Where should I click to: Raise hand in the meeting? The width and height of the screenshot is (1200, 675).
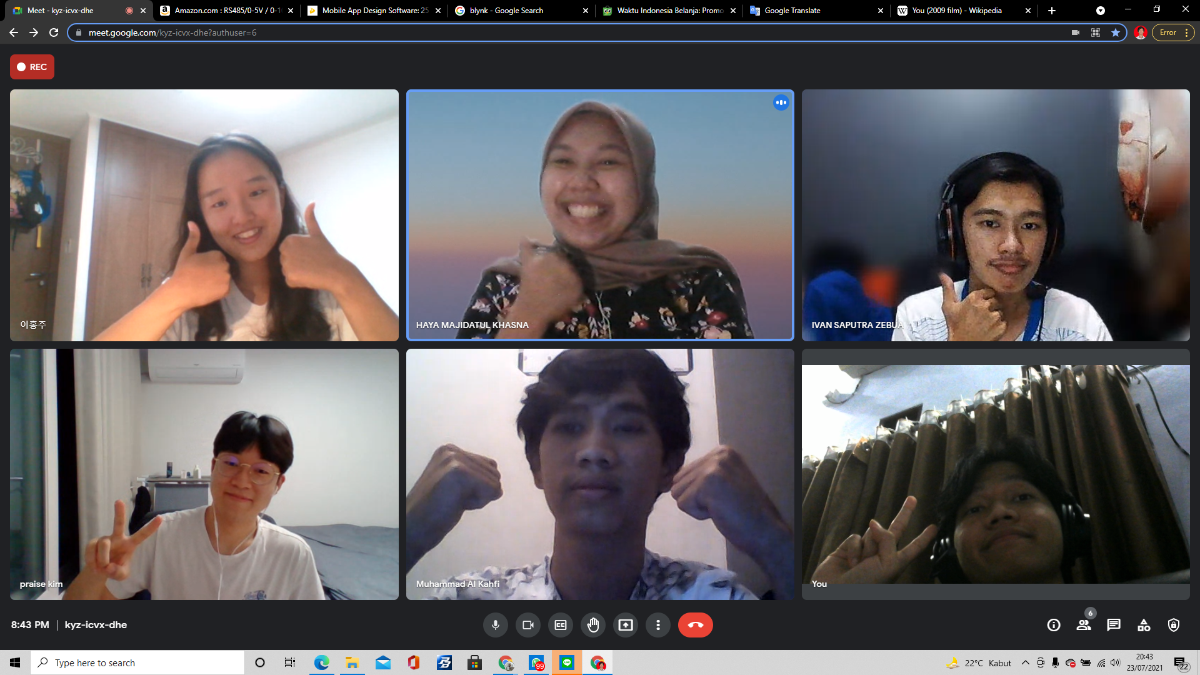pos(593,625)
